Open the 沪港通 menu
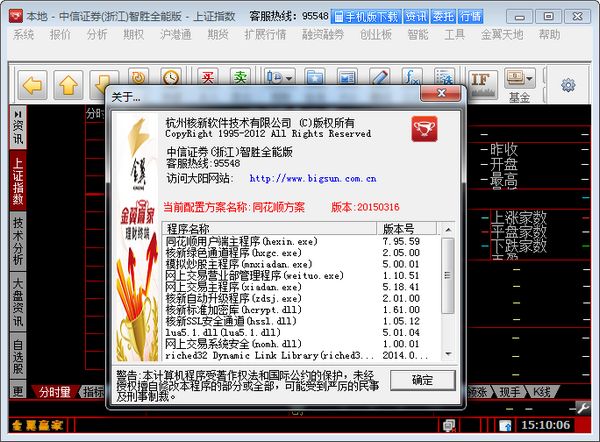 click(x=176, y=35)
